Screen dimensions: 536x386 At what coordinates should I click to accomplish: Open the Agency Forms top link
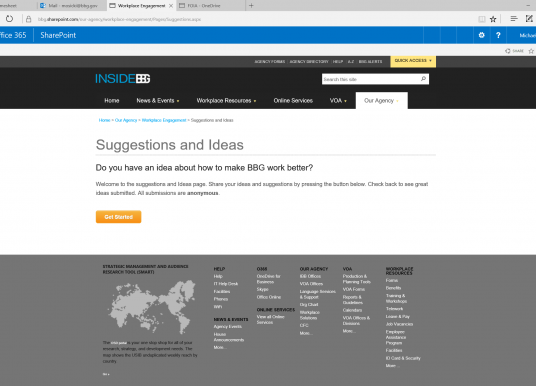point(269,62)
